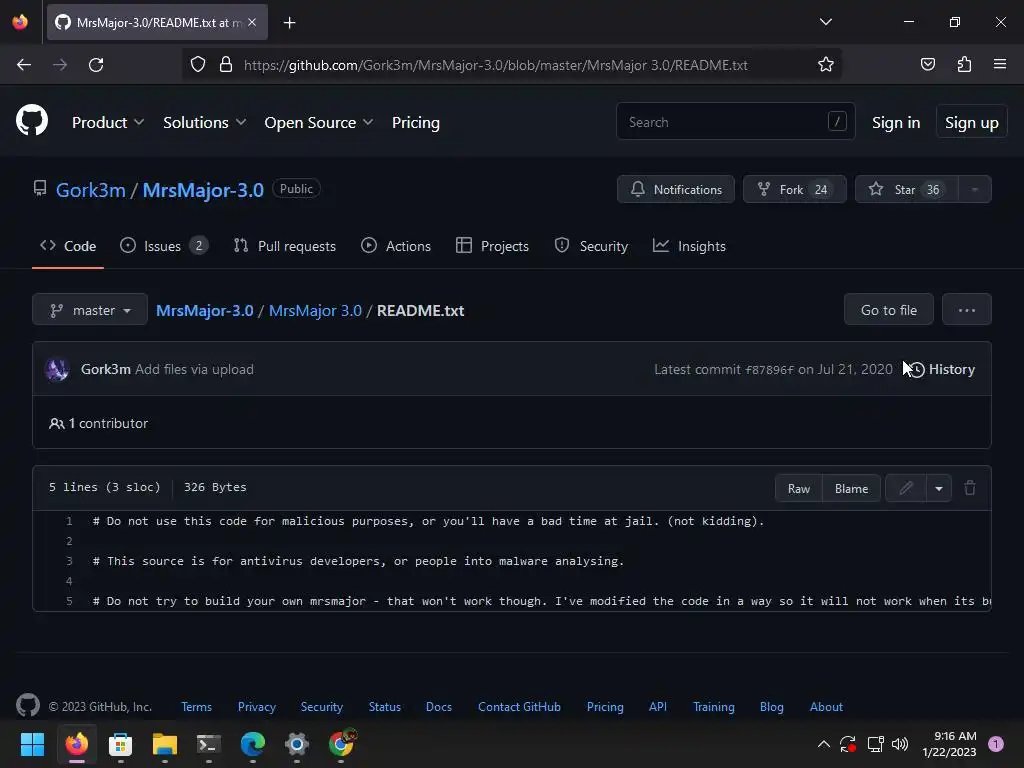Open the footer Contact GitHub link
This screenshot has width=1024, height=768.
(x=519, y=707)
